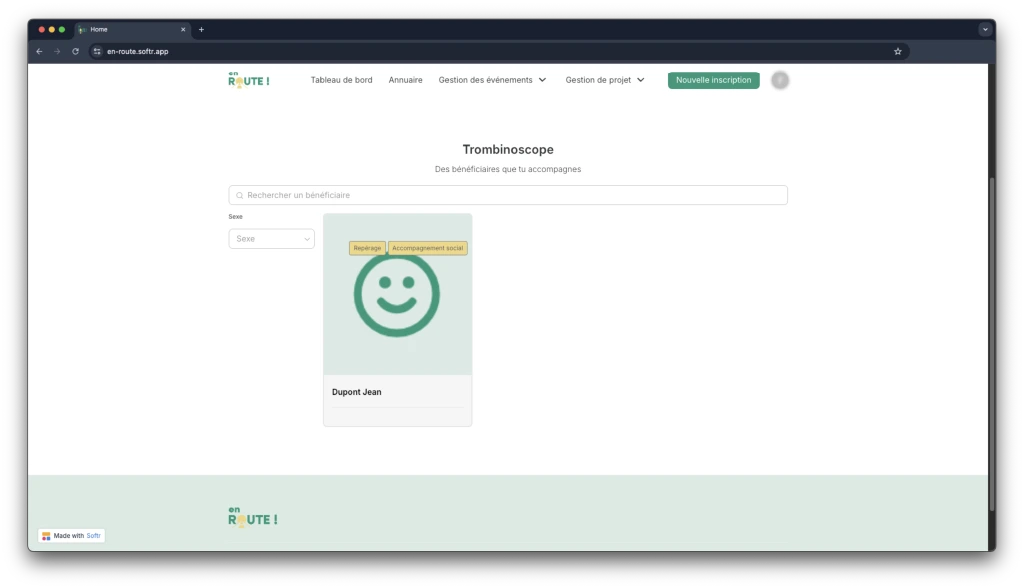Open the browser tab search chevron
Screen dimensions: 1024x588
pyautogui.click(x=984, y=29)
